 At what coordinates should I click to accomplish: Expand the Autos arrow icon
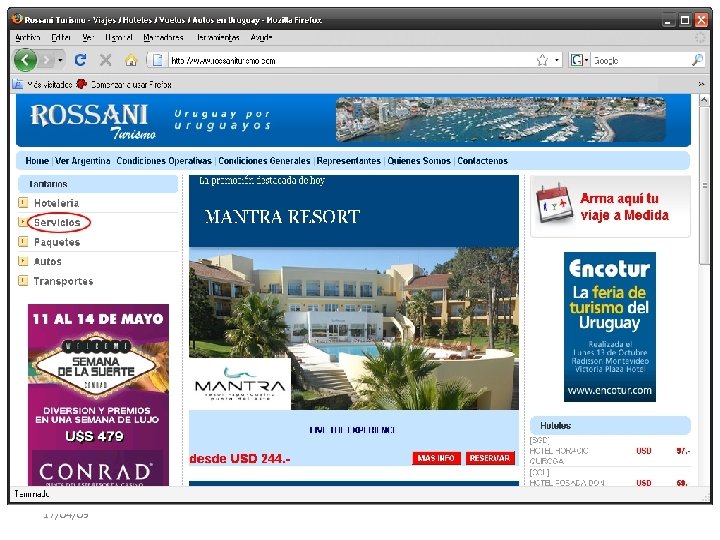pos(23,261)
